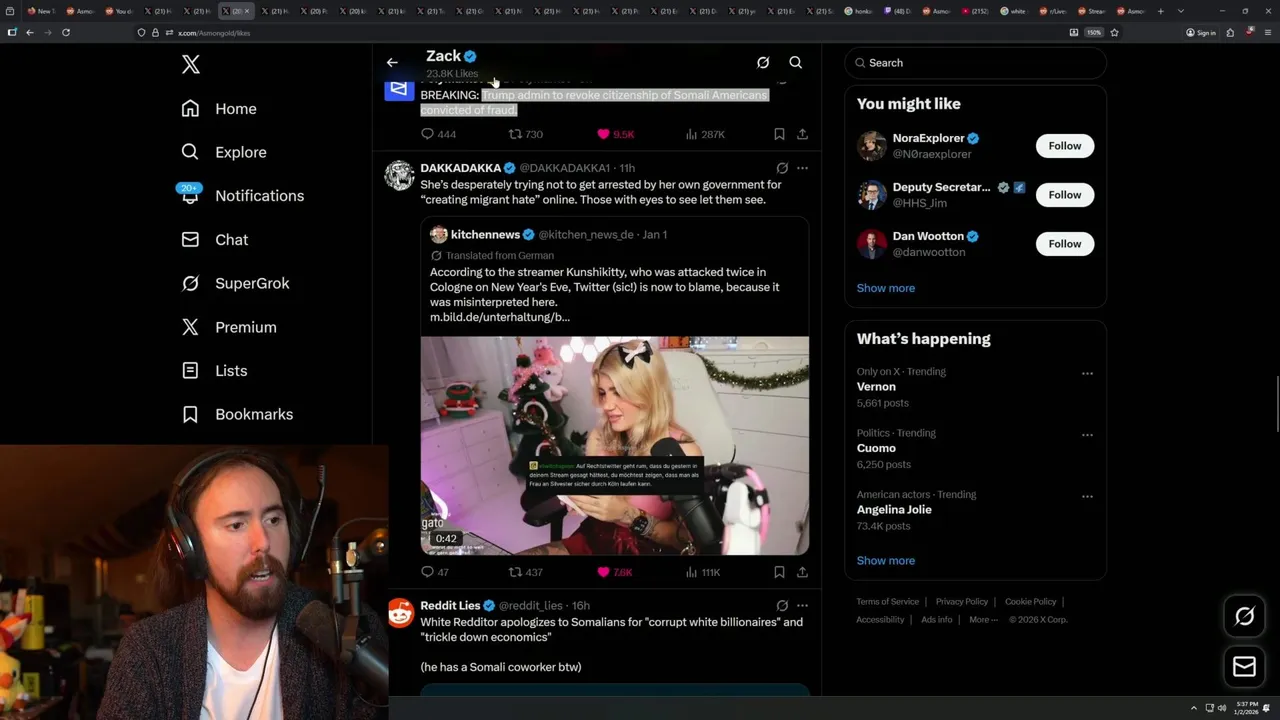Click the back arrow next to Zack
Screen dimensions: 1280x720
point(392,62)
